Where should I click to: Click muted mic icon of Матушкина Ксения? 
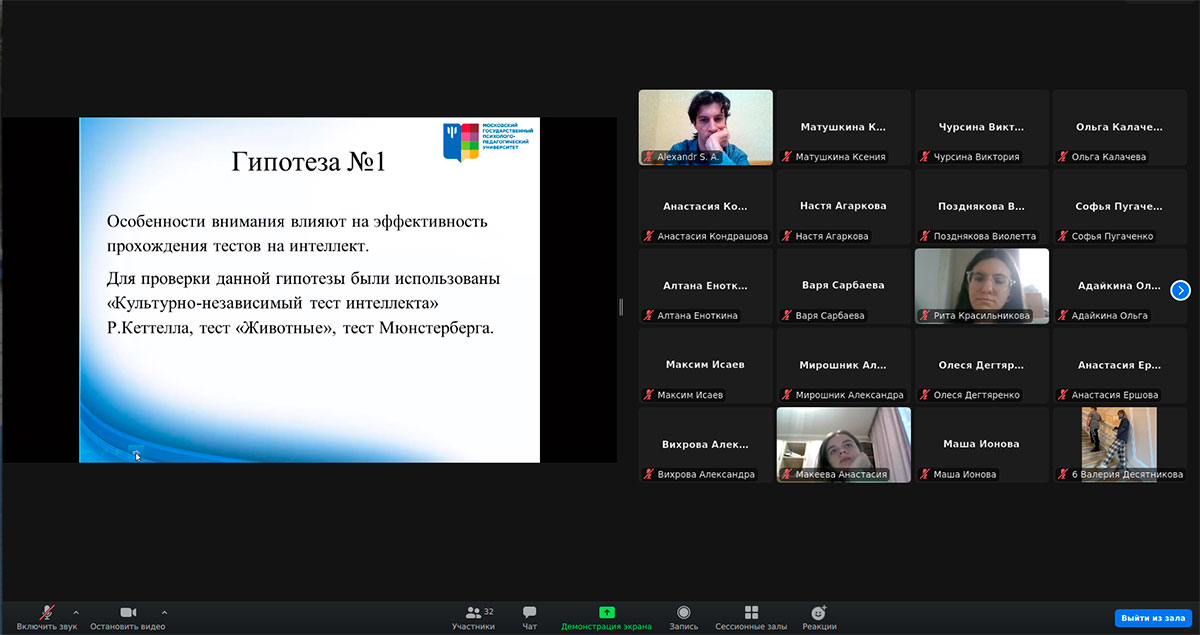click(786, 157)
